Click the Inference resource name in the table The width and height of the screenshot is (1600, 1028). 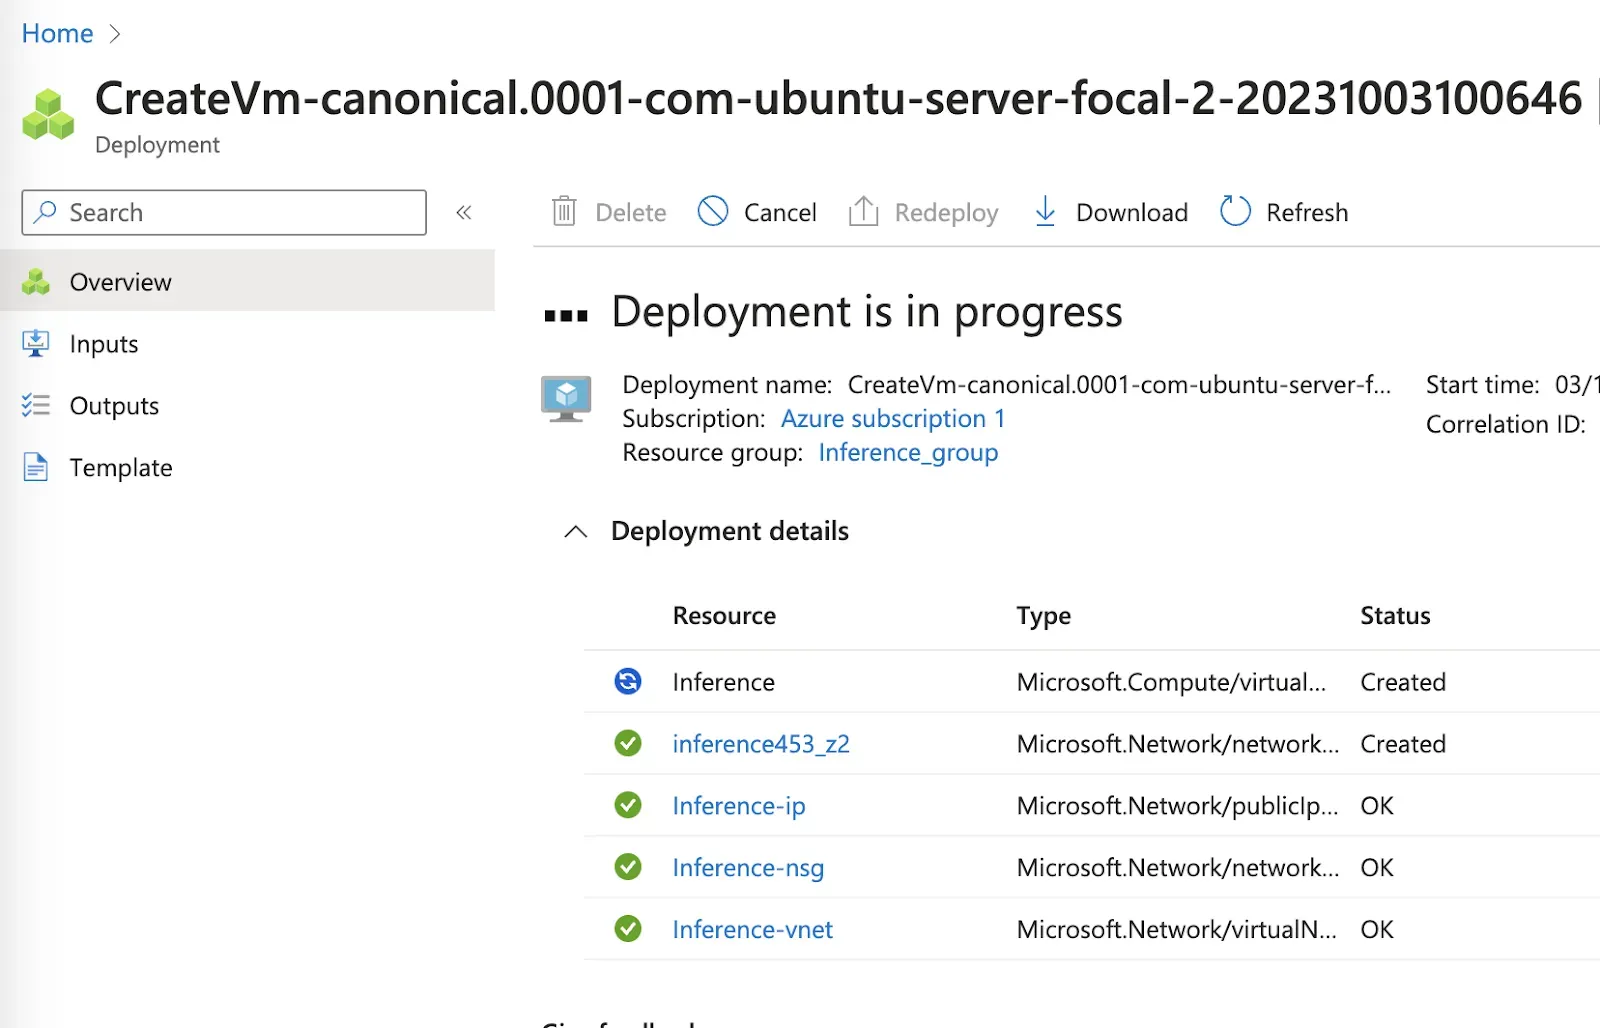click(x=723, y=682)
